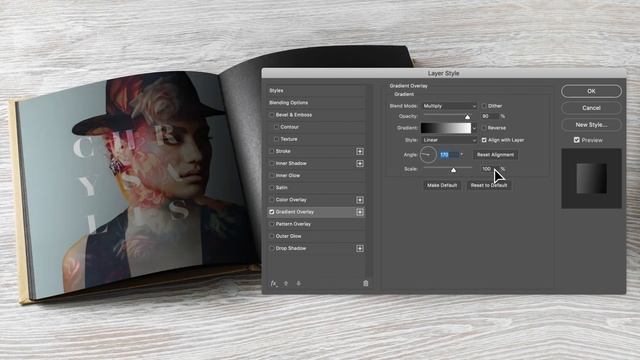Click the Angle value field
The image size is (640, 360).
click(x=449, y=155)
